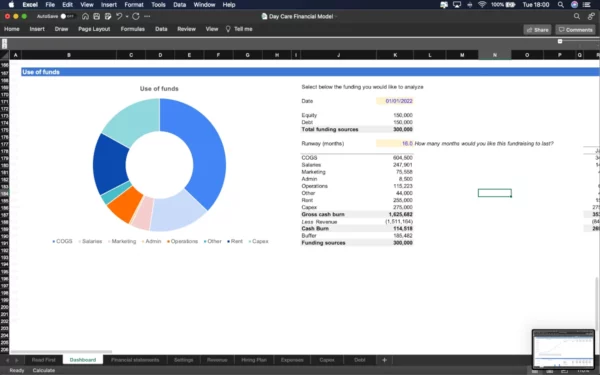
Task: Click the previous sheet navigation arrow
Action: point(7,360)
